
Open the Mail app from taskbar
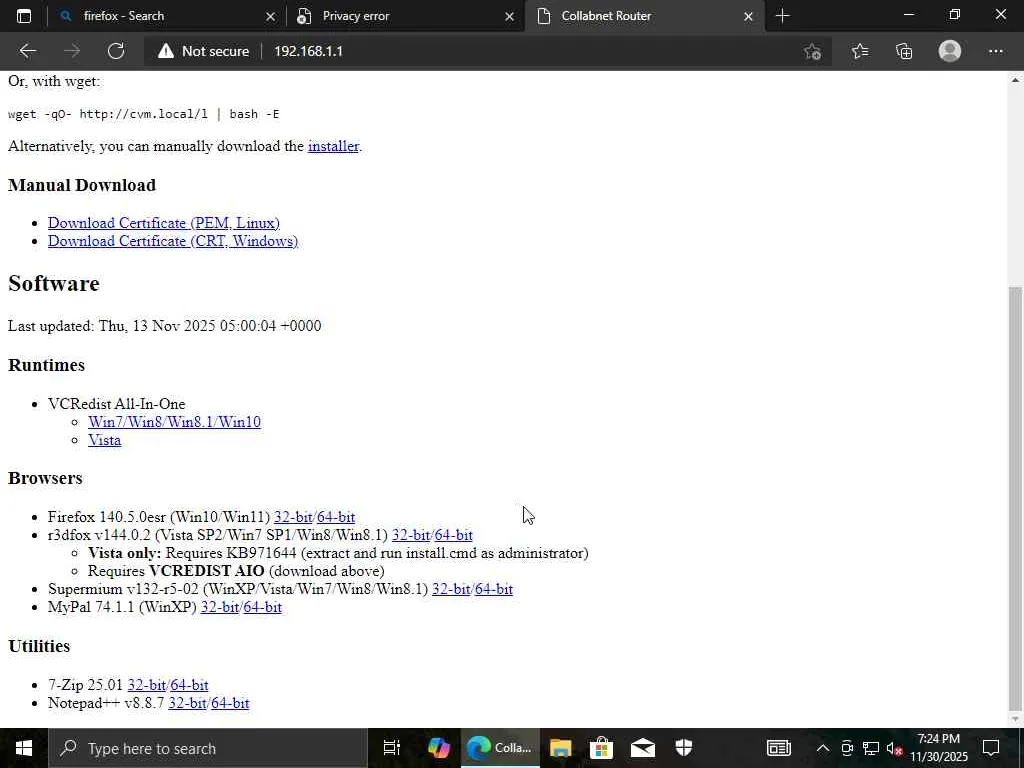(x=643, y=748)
